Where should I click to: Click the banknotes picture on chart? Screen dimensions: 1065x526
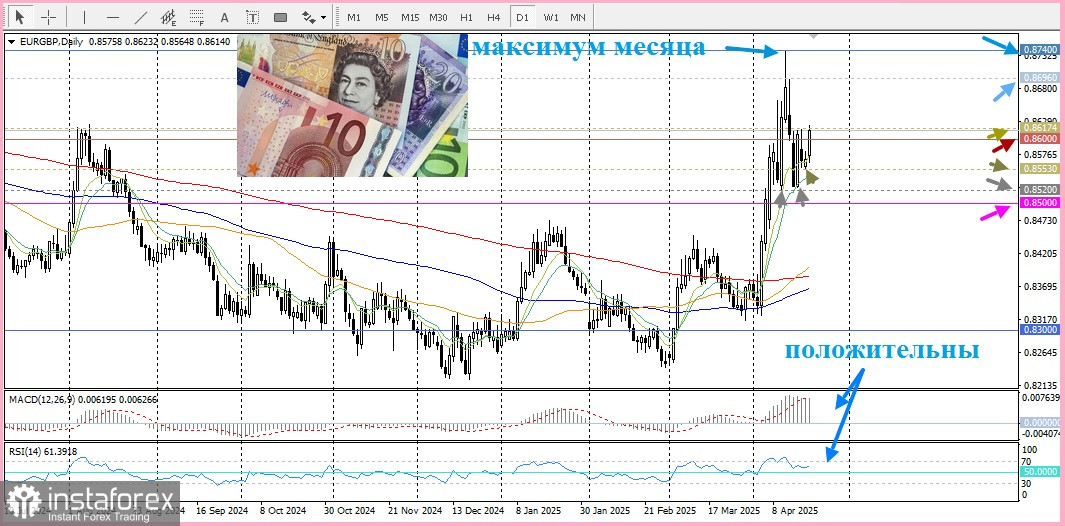[x=352, y=105]
